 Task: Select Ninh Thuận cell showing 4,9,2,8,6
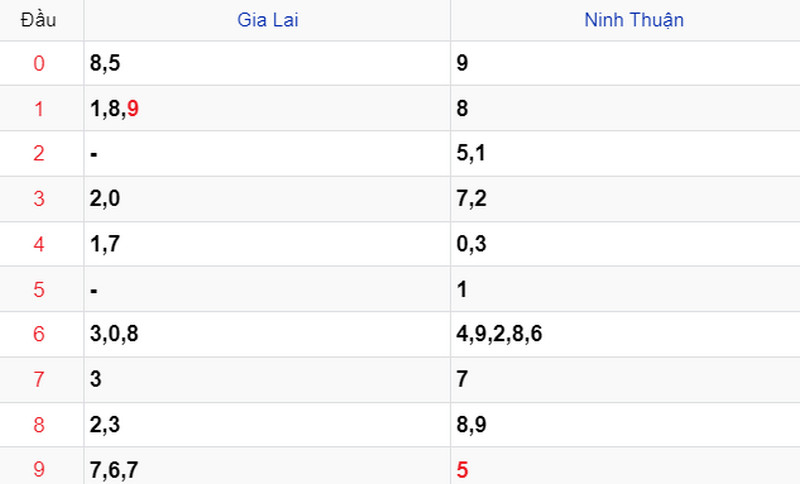[x=626, y=334]
